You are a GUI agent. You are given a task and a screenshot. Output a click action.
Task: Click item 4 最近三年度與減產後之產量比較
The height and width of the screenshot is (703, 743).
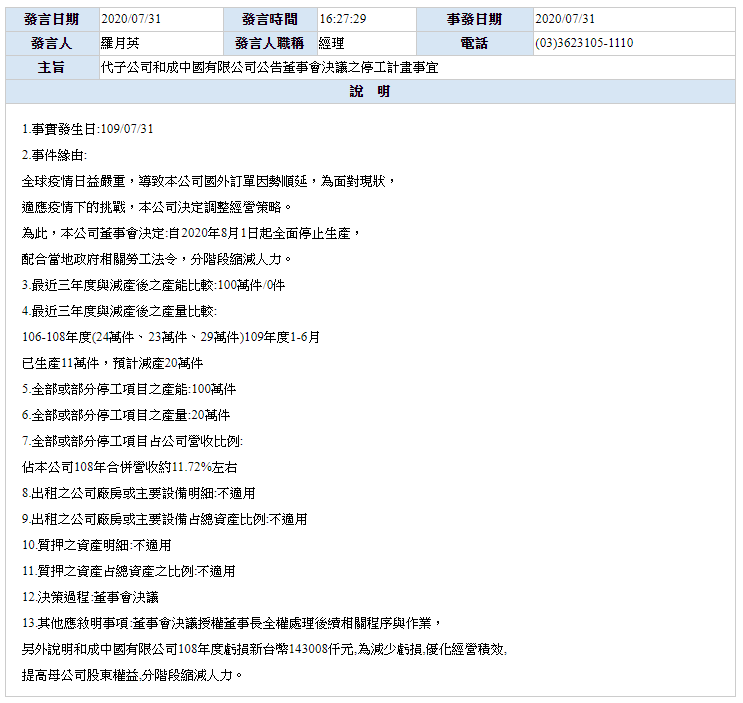pos(119,311)
